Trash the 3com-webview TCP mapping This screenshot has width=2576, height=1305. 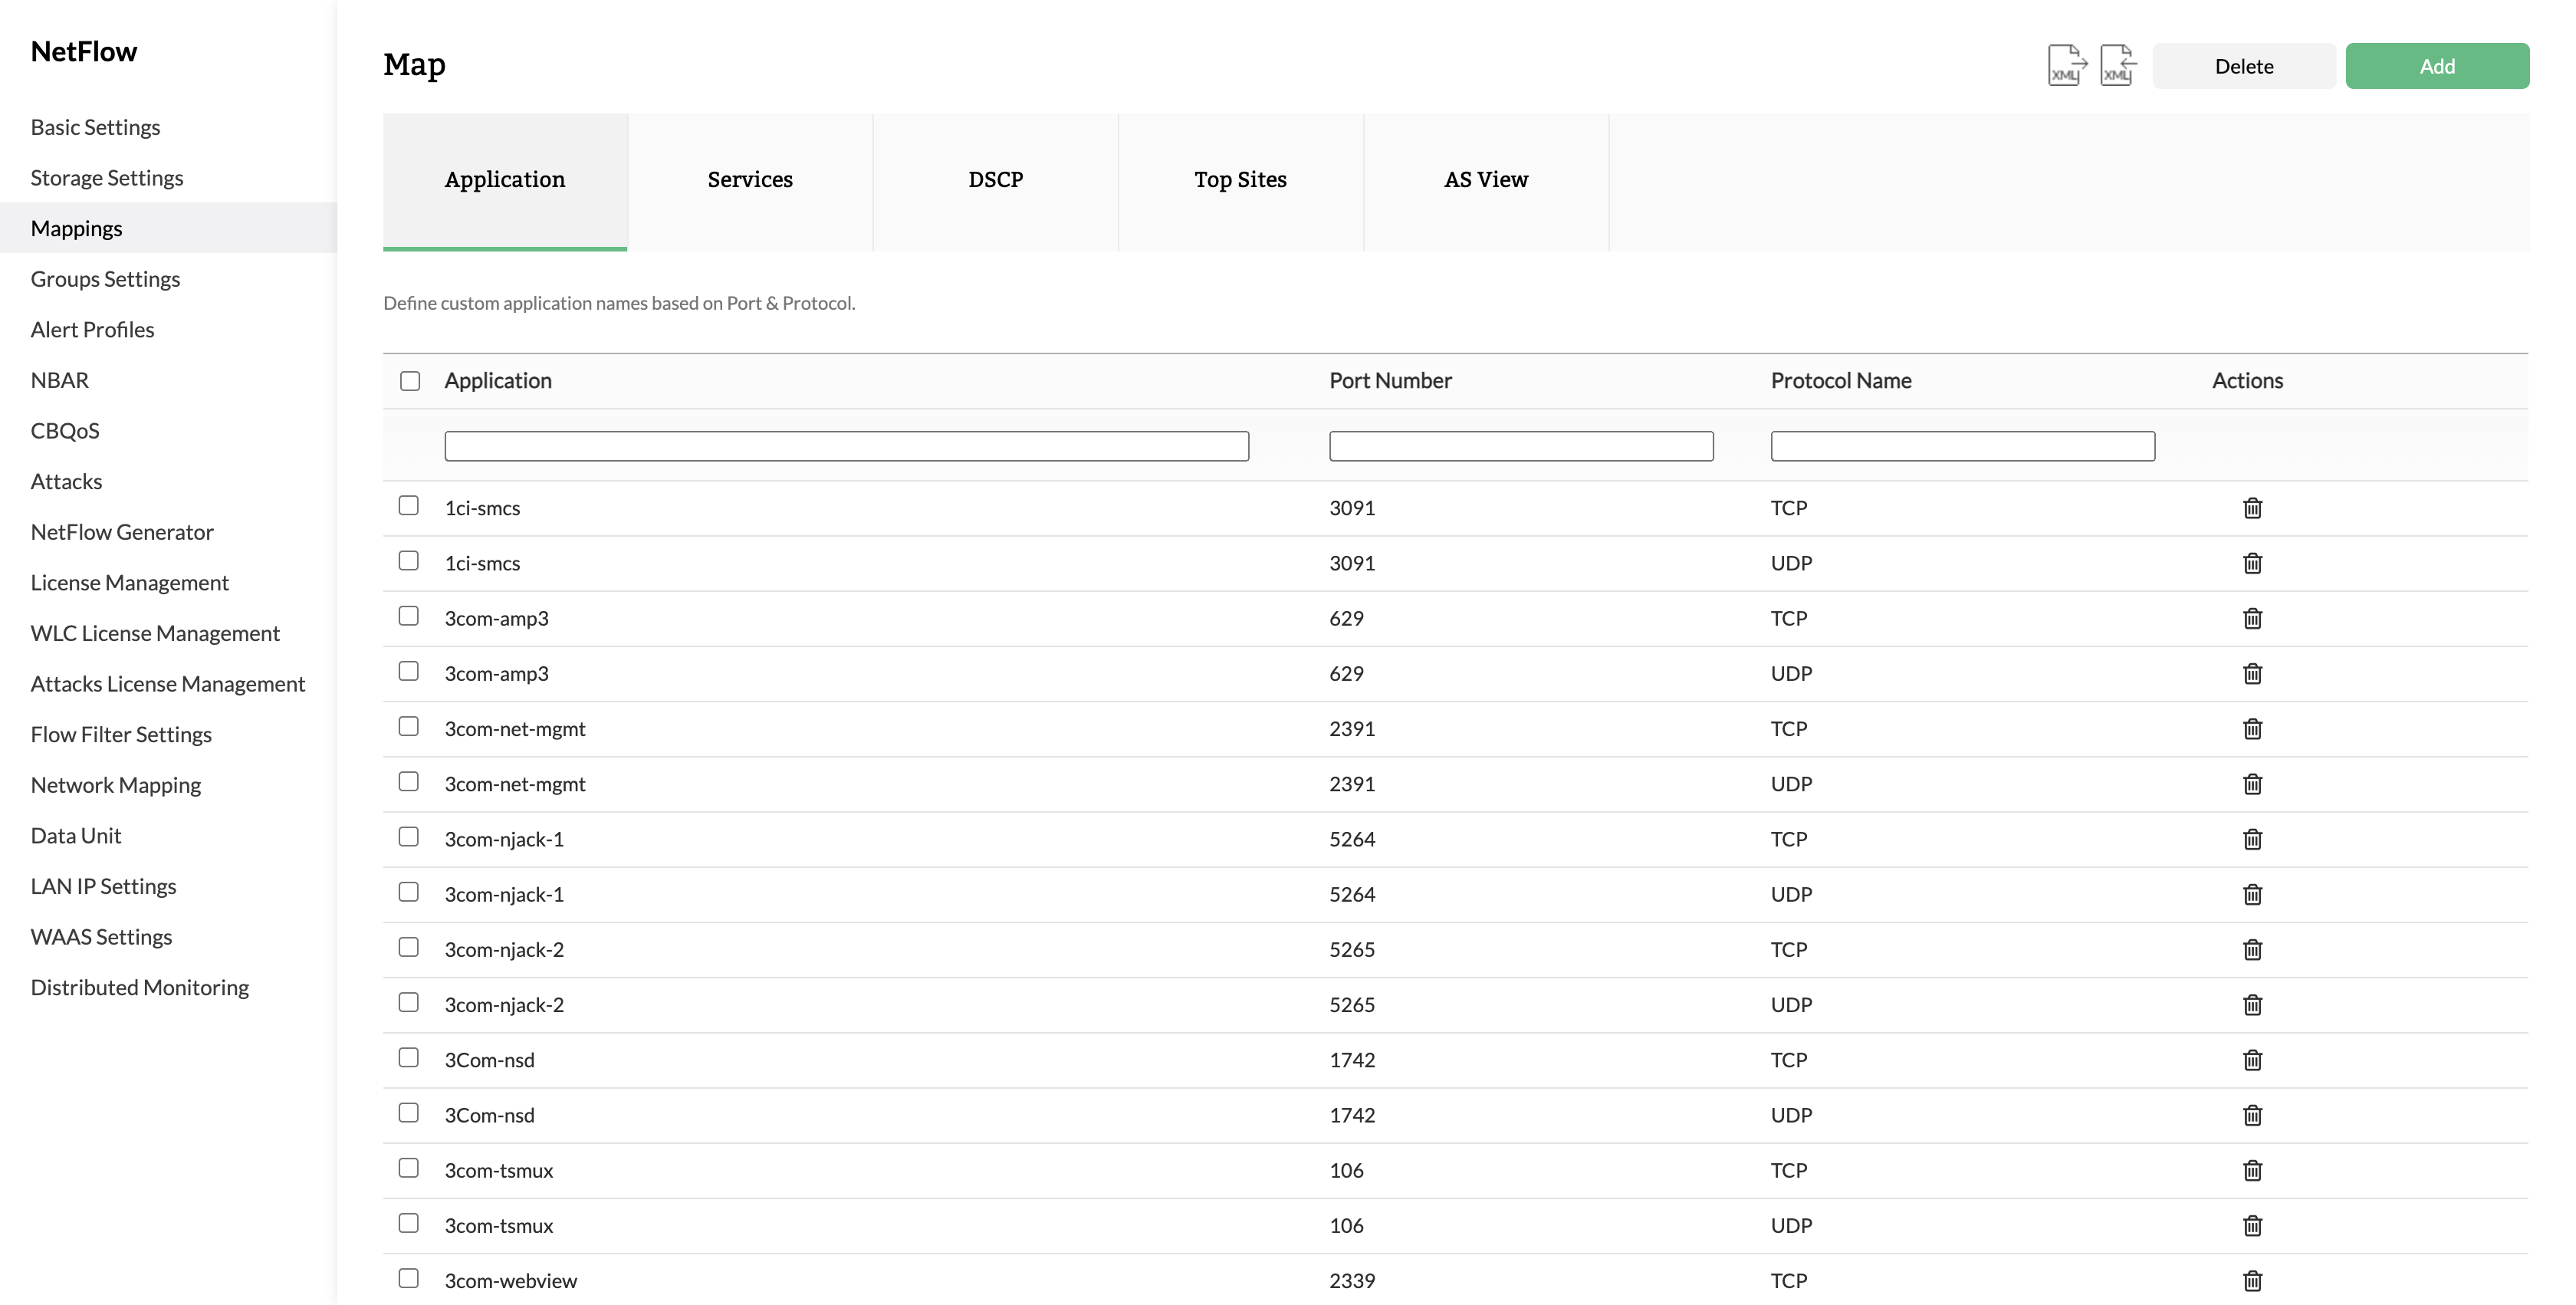click(2252, 1281)
